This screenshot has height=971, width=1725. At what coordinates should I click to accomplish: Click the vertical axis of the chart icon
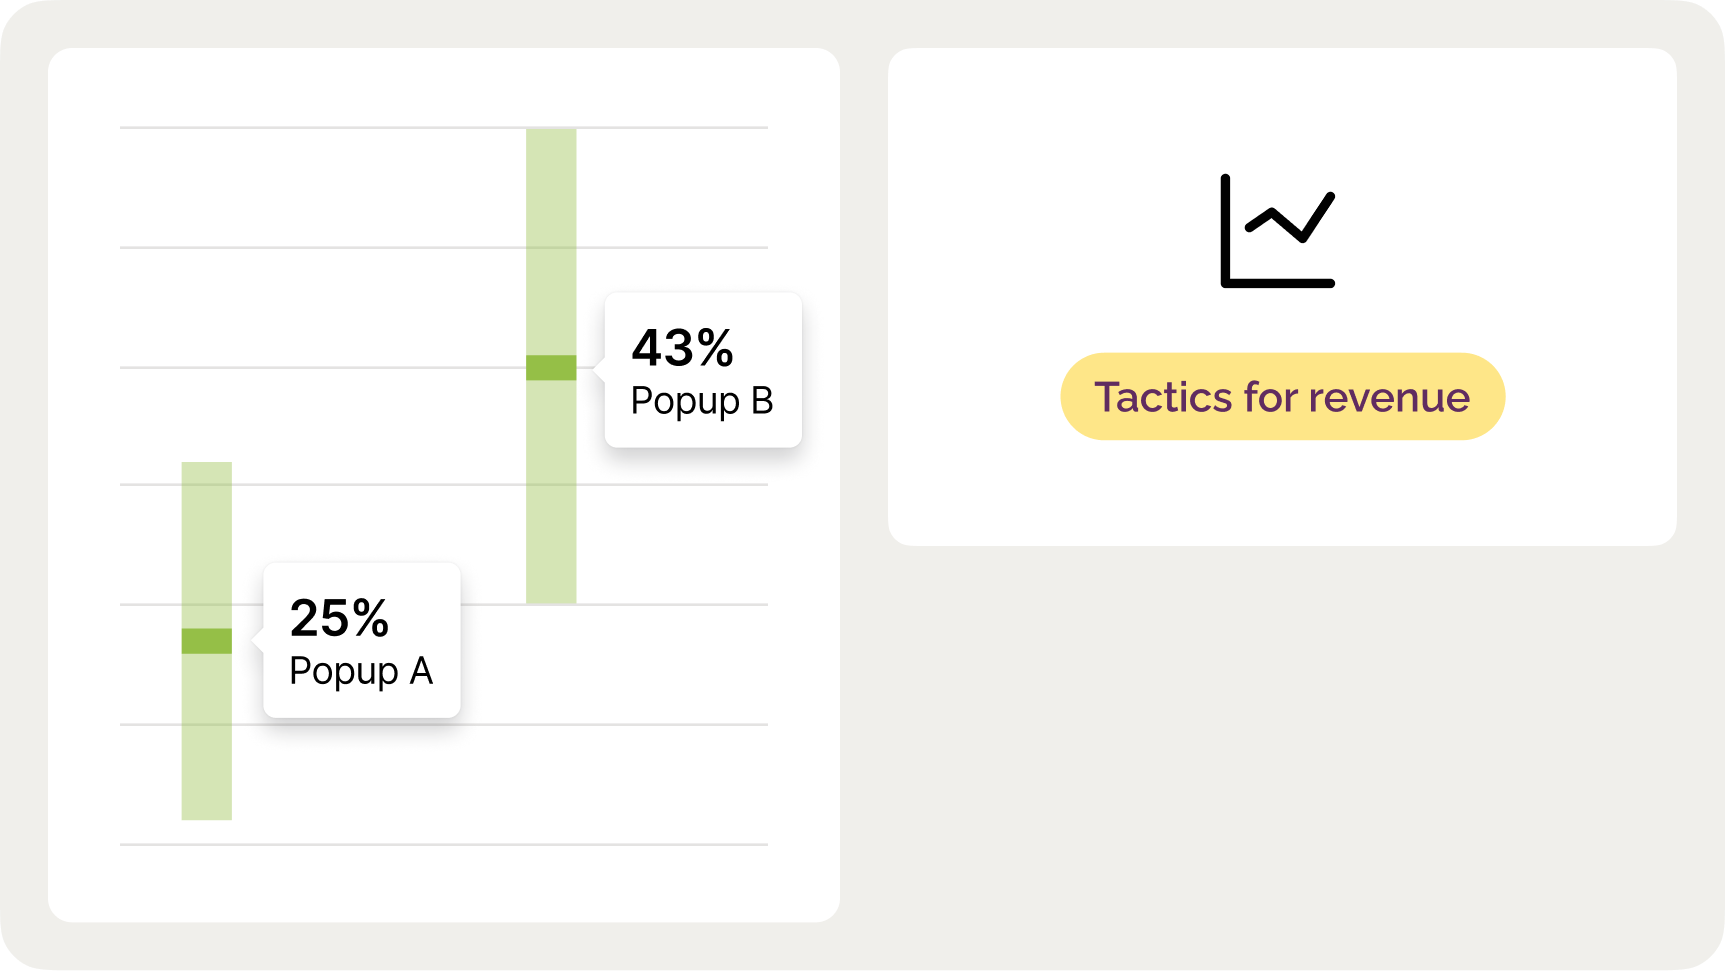[1225, 228]
